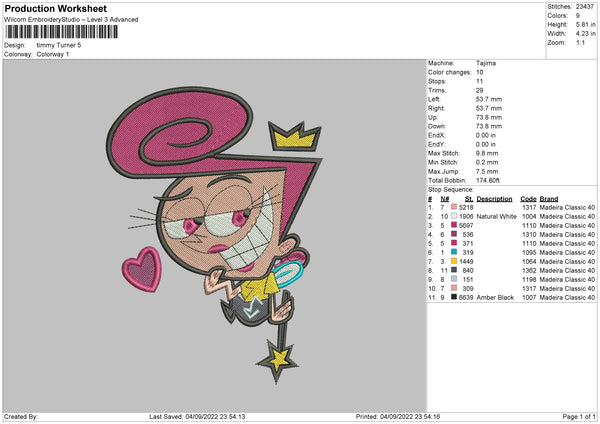
Task: Click Madeira Classic 40 in stop 4 row
Action: click(567, 234)
